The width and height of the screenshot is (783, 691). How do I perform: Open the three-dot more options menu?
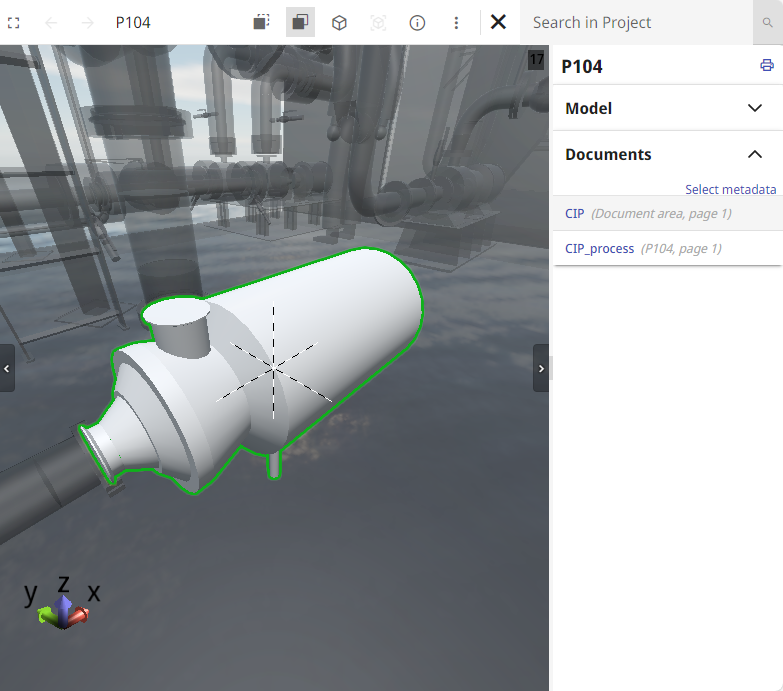point(456,22)
